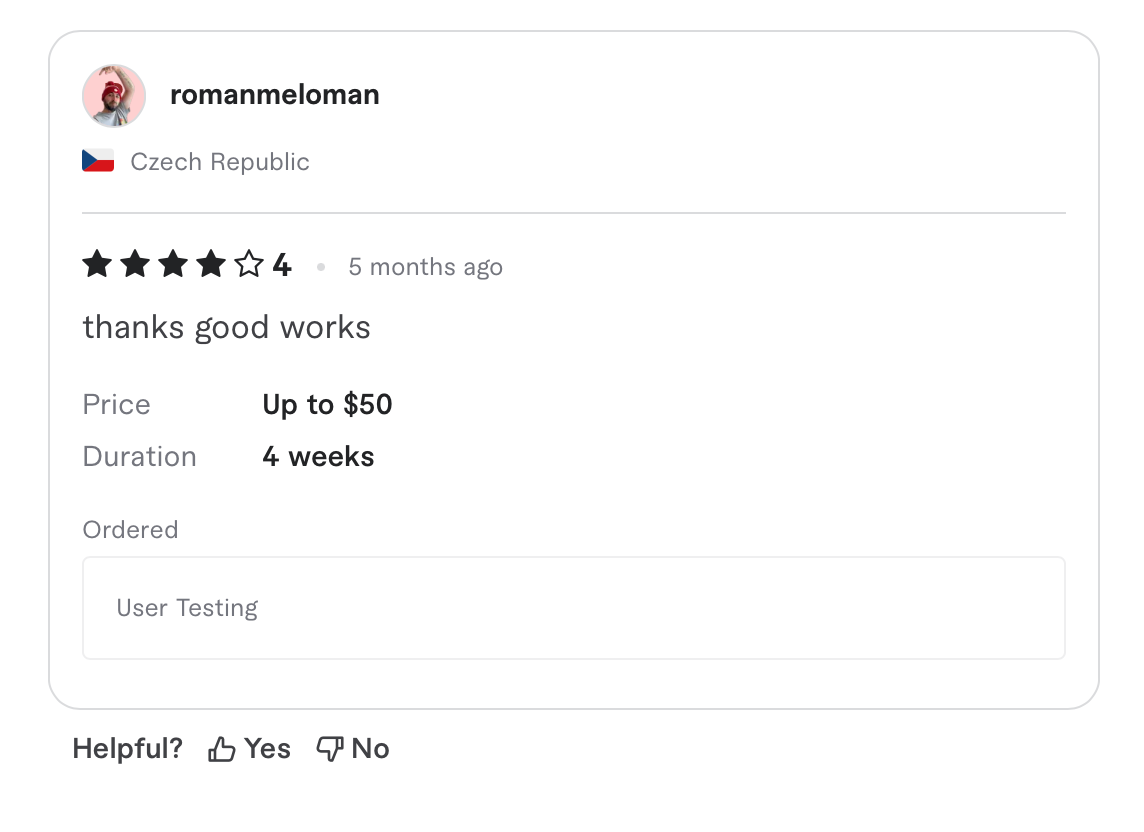Viewport: 1144px width, 832px height.
Task: Click the Czech Republic flag icon
Action: [x=97, y=160]
